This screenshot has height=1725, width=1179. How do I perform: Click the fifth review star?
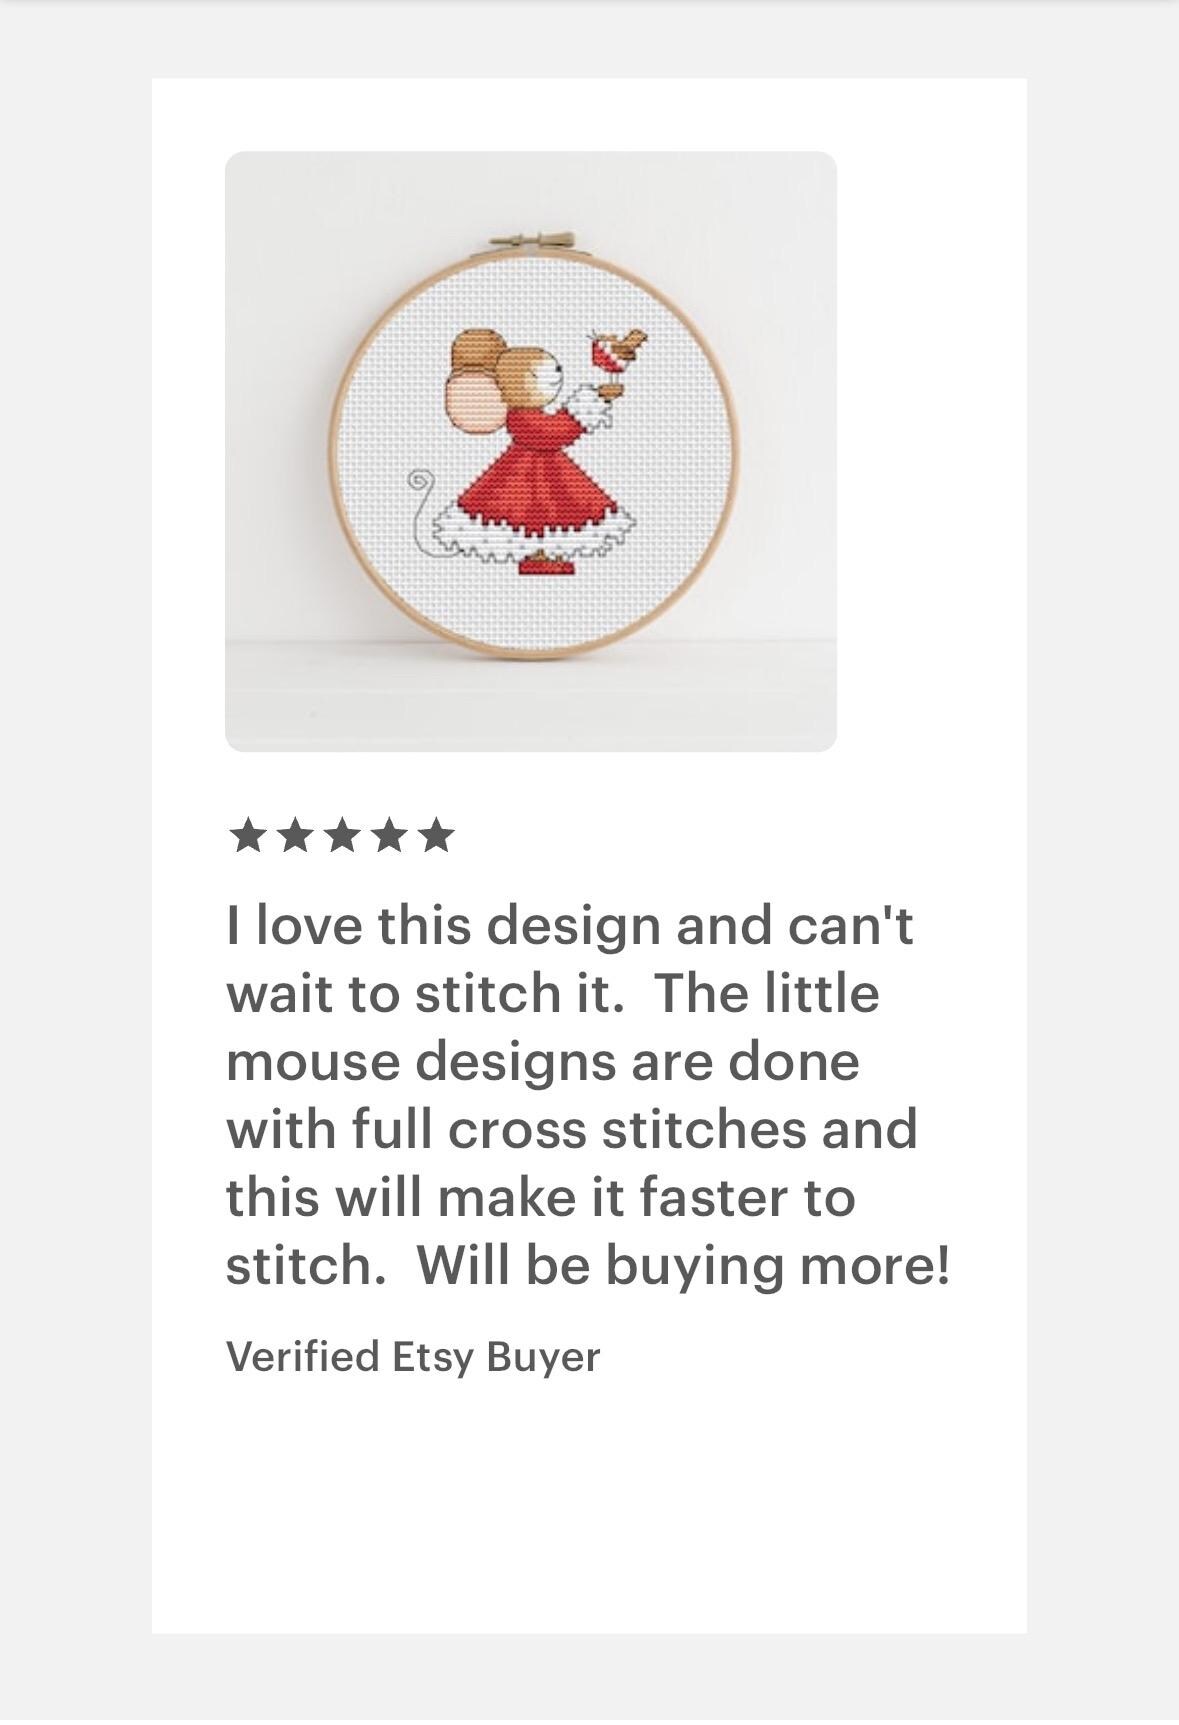436,835
